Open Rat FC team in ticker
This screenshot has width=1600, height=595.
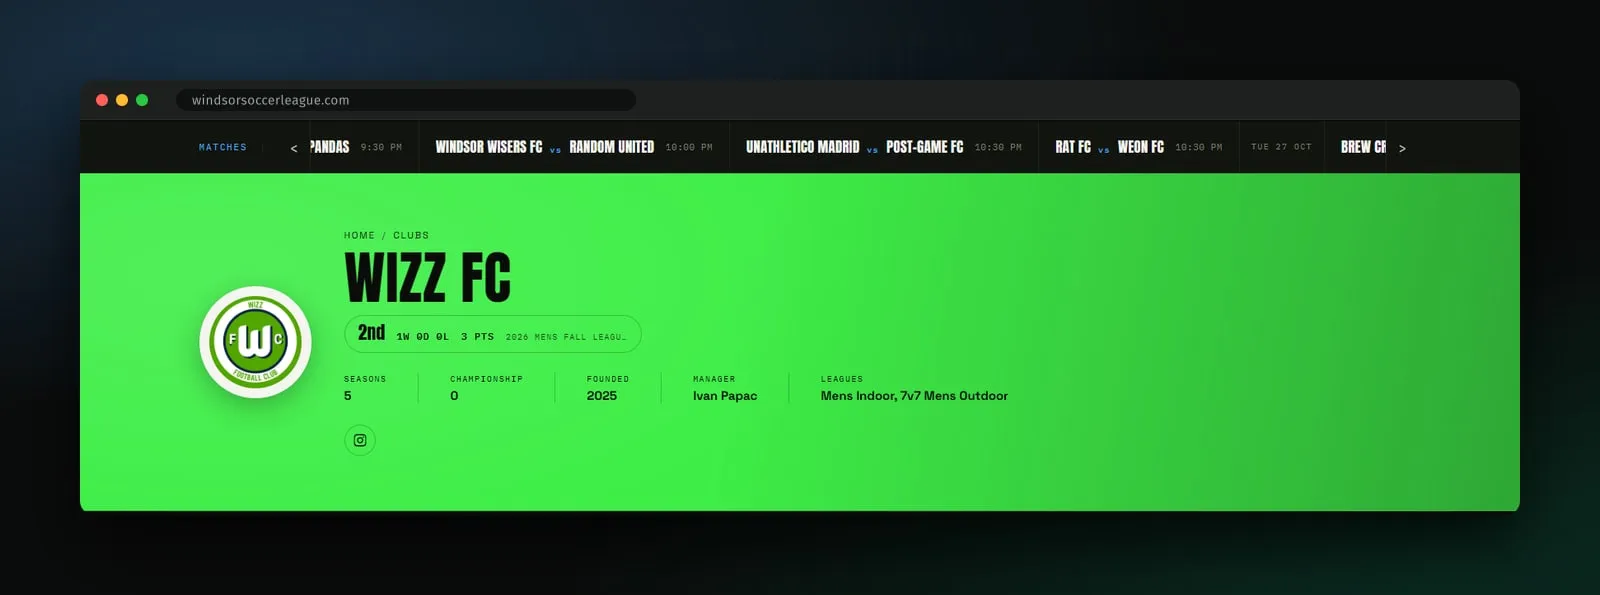tap(1073, 147)
